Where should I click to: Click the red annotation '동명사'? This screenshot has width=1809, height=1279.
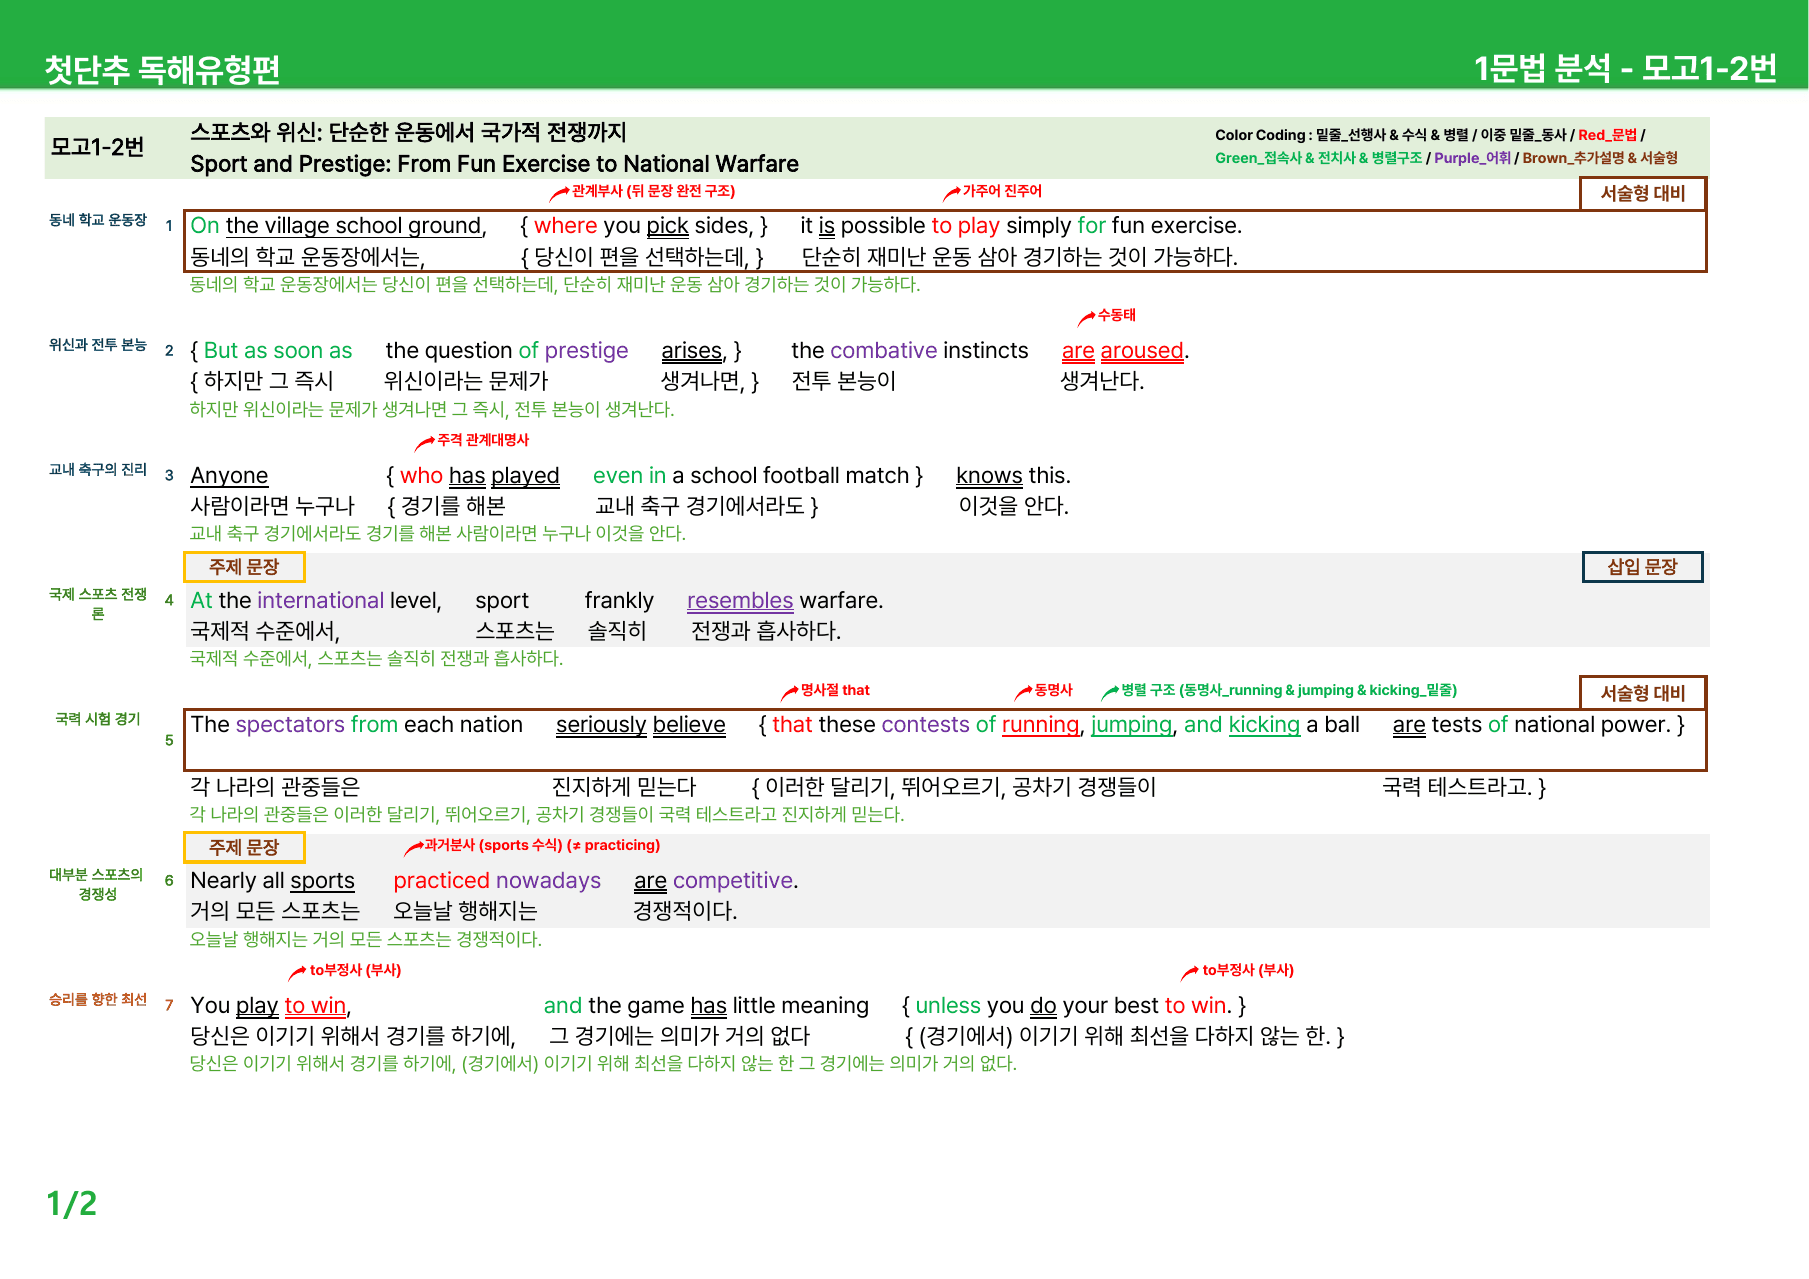tap(1053, 690)
